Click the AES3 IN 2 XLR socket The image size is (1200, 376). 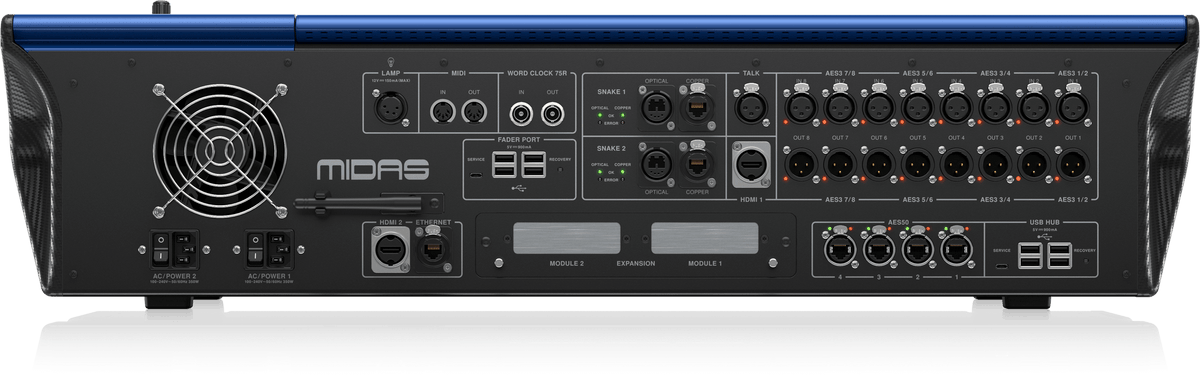pyautogui.click(x=1034, y=106)
